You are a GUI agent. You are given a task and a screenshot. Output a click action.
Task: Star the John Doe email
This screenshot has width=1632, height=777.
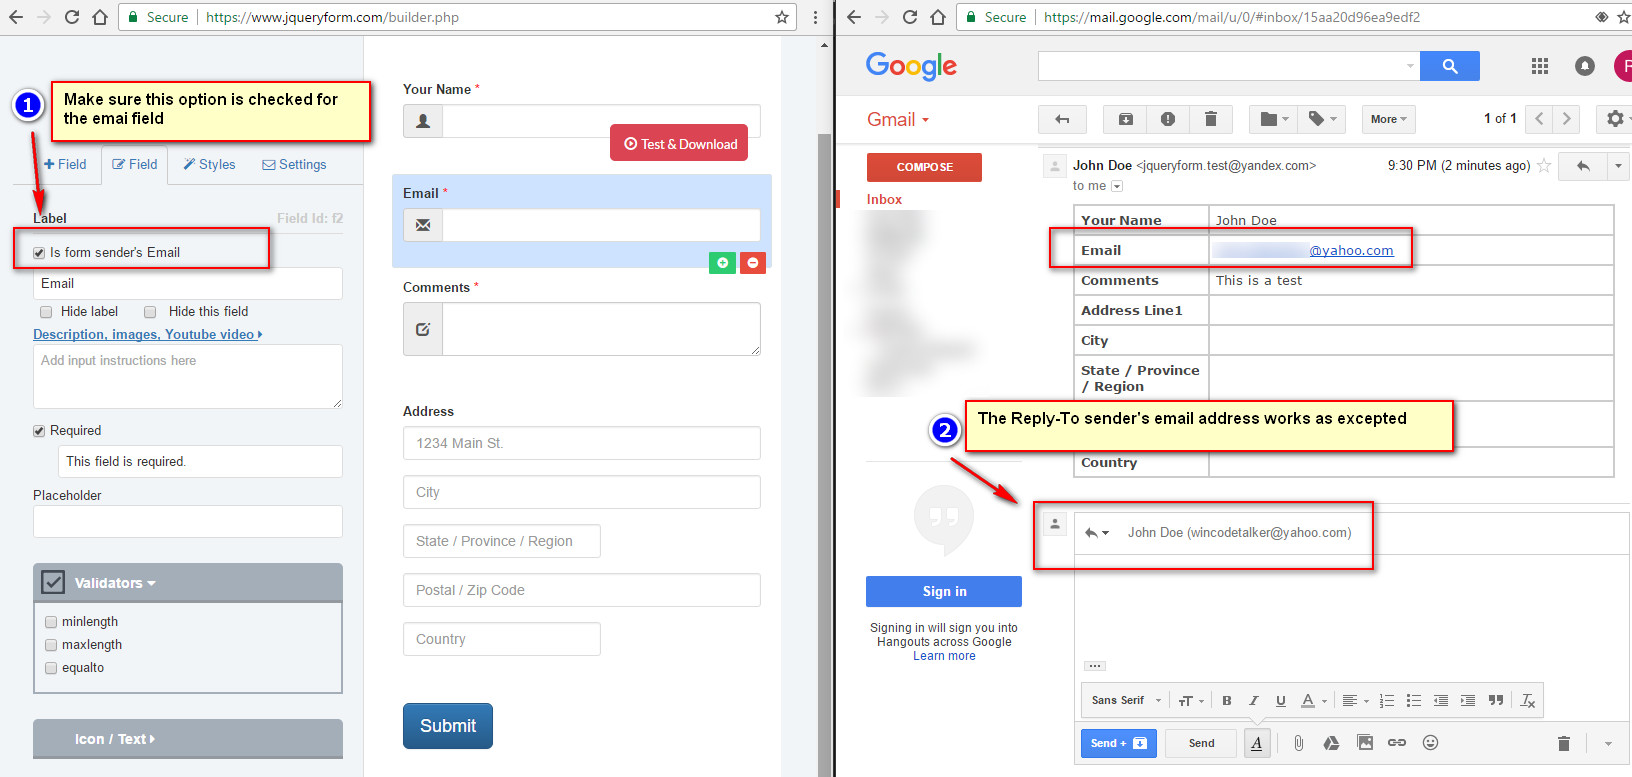[x=1544, y=166]
